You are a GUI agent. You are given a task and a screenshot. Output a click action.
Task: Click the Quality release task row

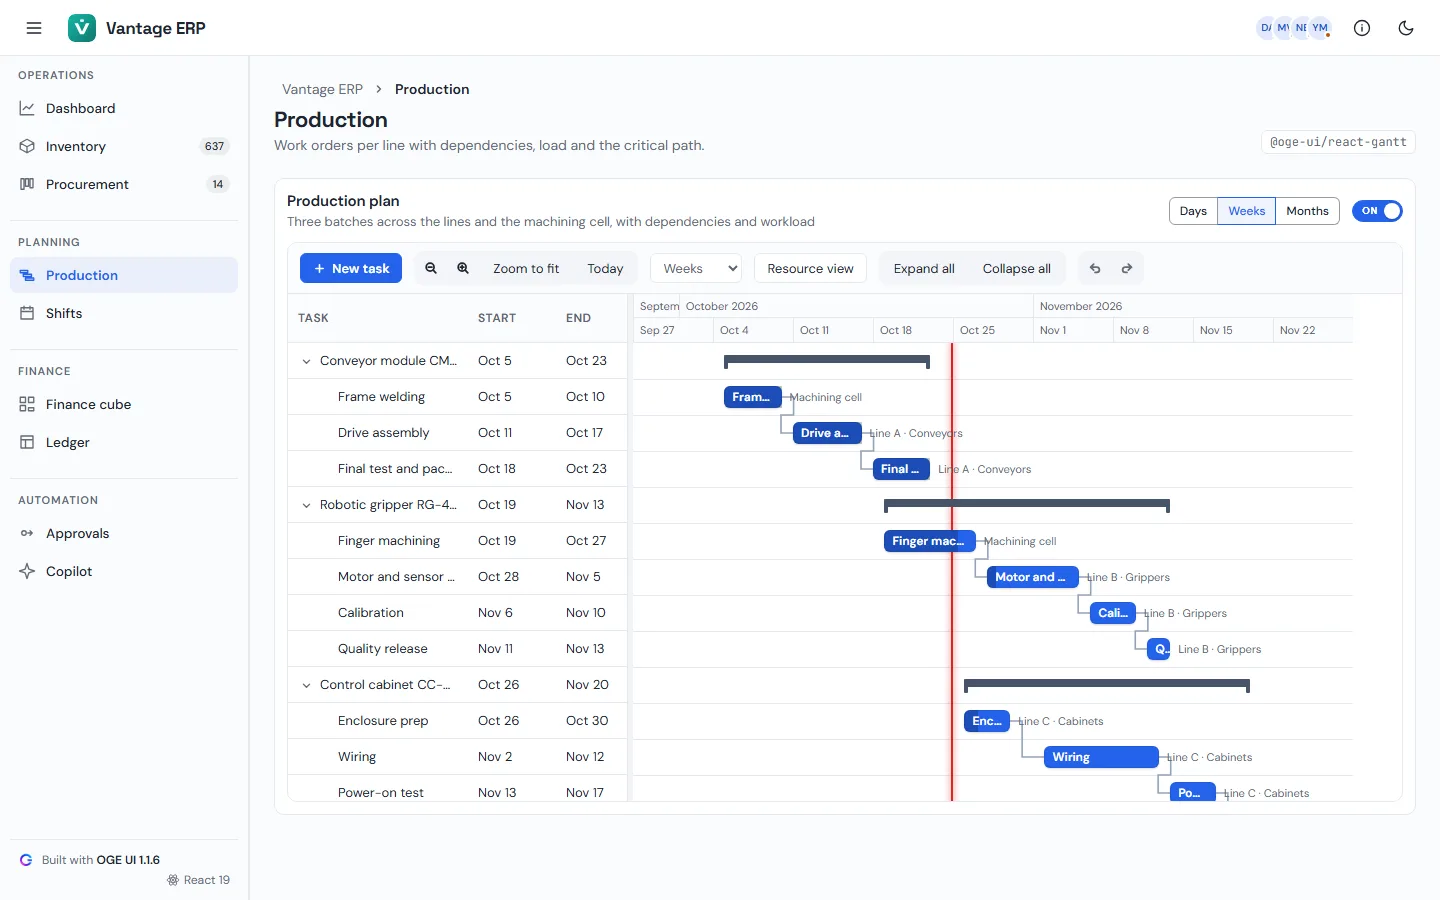point(458,649)
